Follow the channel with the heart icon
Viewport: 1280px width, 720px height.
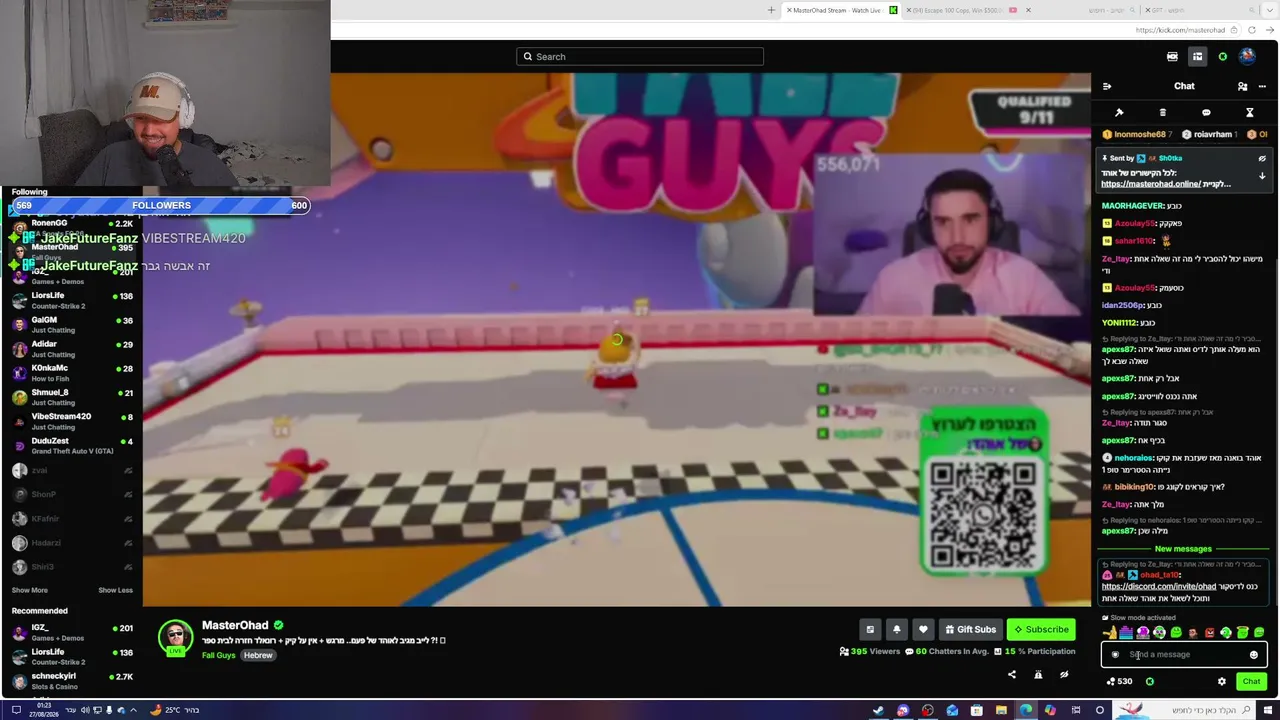point(923,630)
